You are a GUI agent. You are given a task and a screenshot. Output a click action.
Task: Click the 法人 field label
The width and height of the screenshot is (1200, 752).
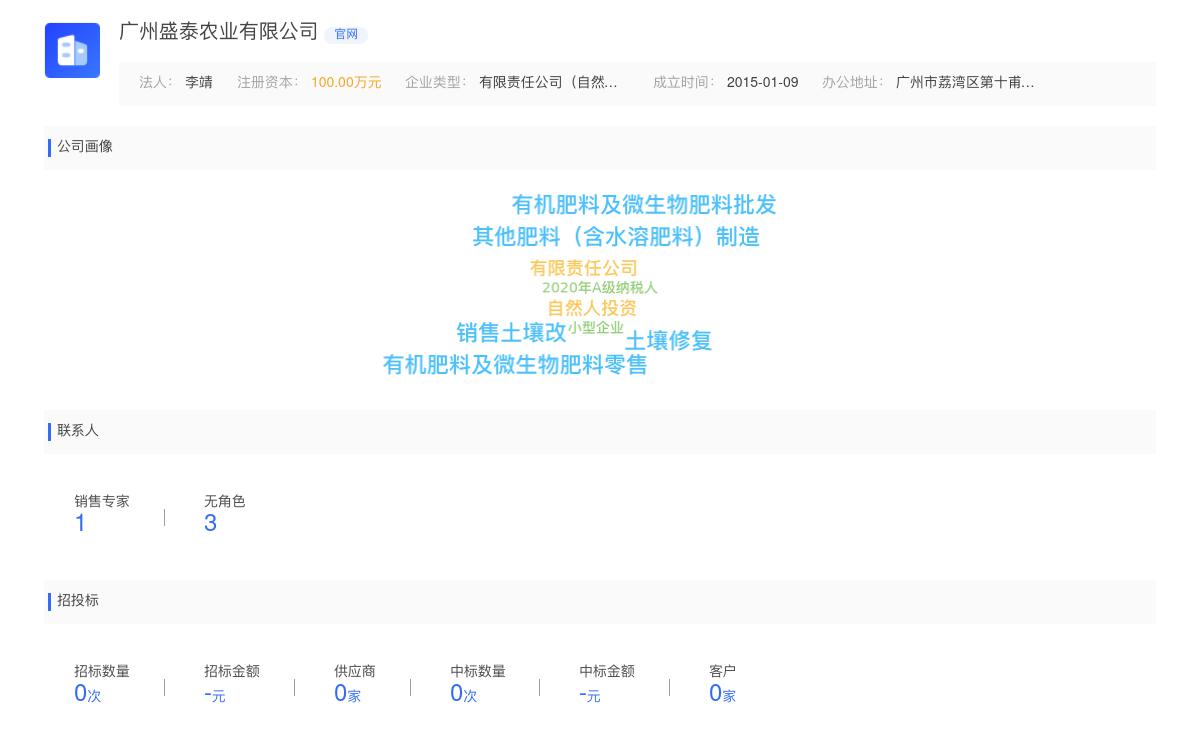pyautogui.click(x=156, y=83)
